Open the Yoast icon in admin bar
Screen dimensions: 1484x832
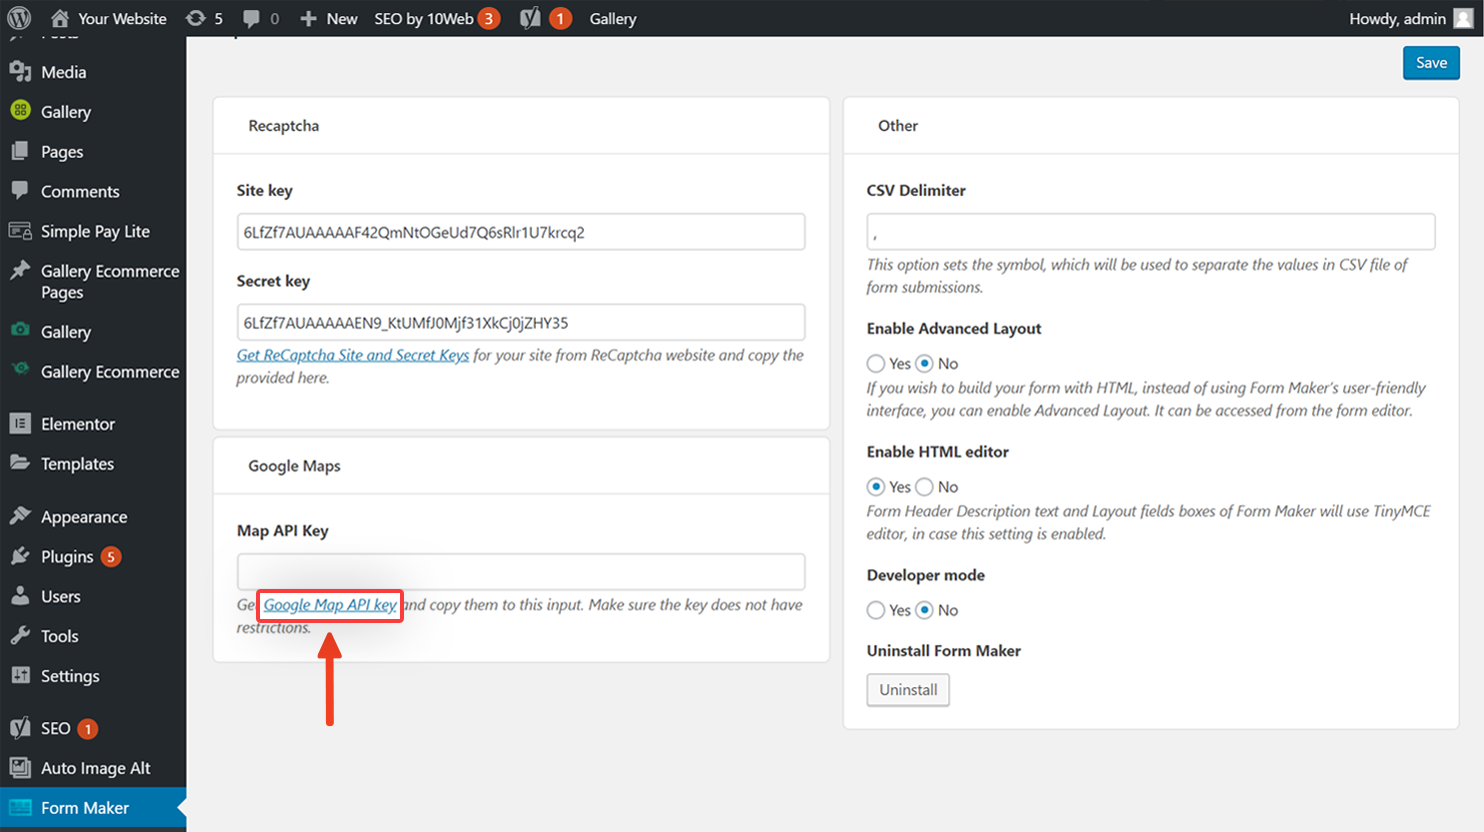[530, 18]
